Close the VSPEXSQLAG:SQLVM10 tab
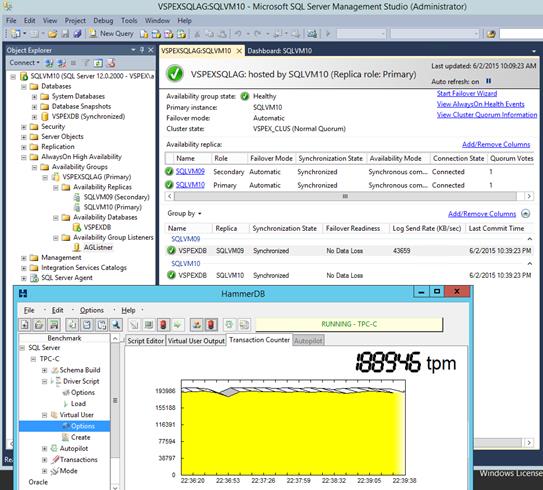The height and width of the screenshot is (490, 543). pos(239,51)
